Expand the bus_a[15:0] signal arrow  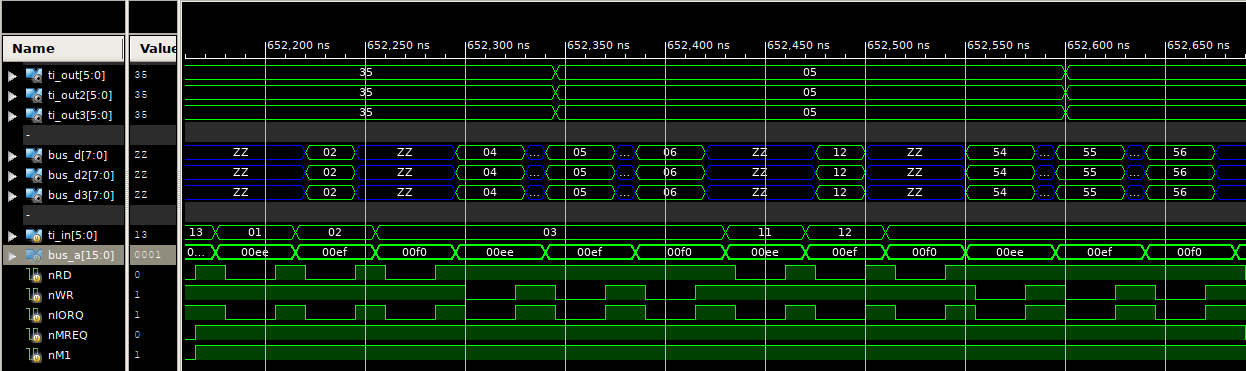13,255
